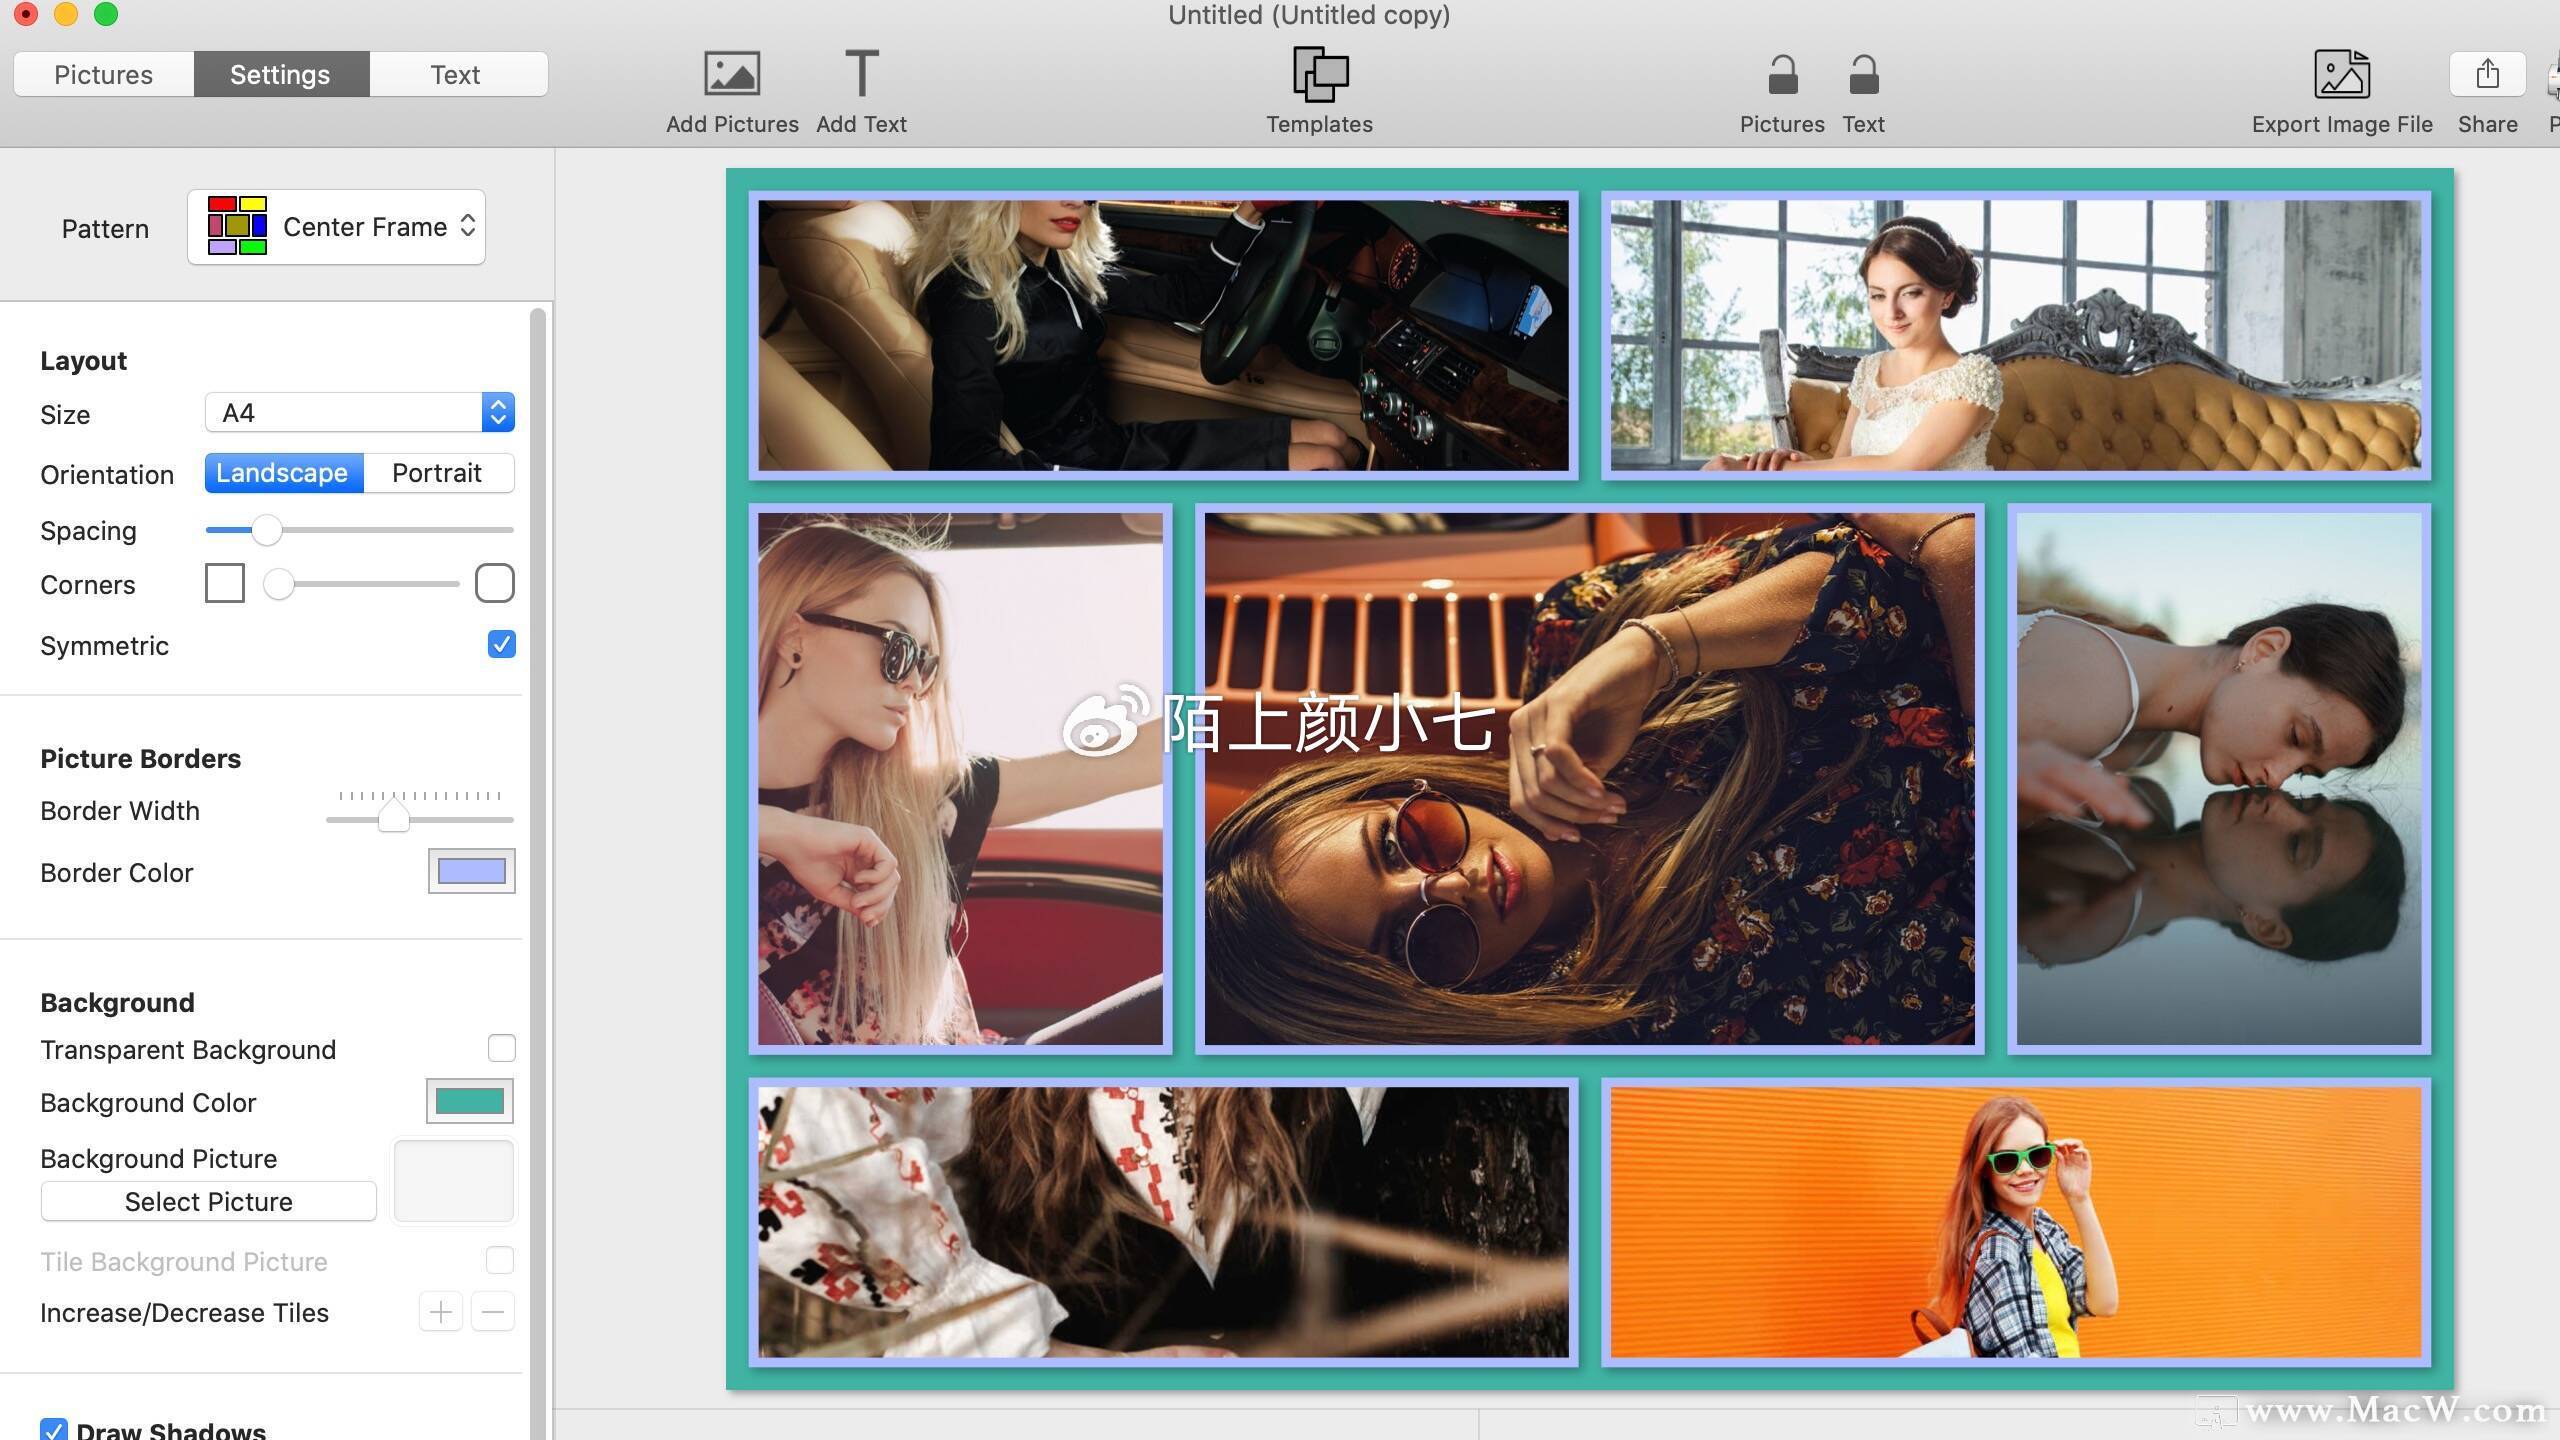Select the embroidered blouse photo
Screen dimensions: 2560x1440
pyautogui.click(x=1164, y=1222)
